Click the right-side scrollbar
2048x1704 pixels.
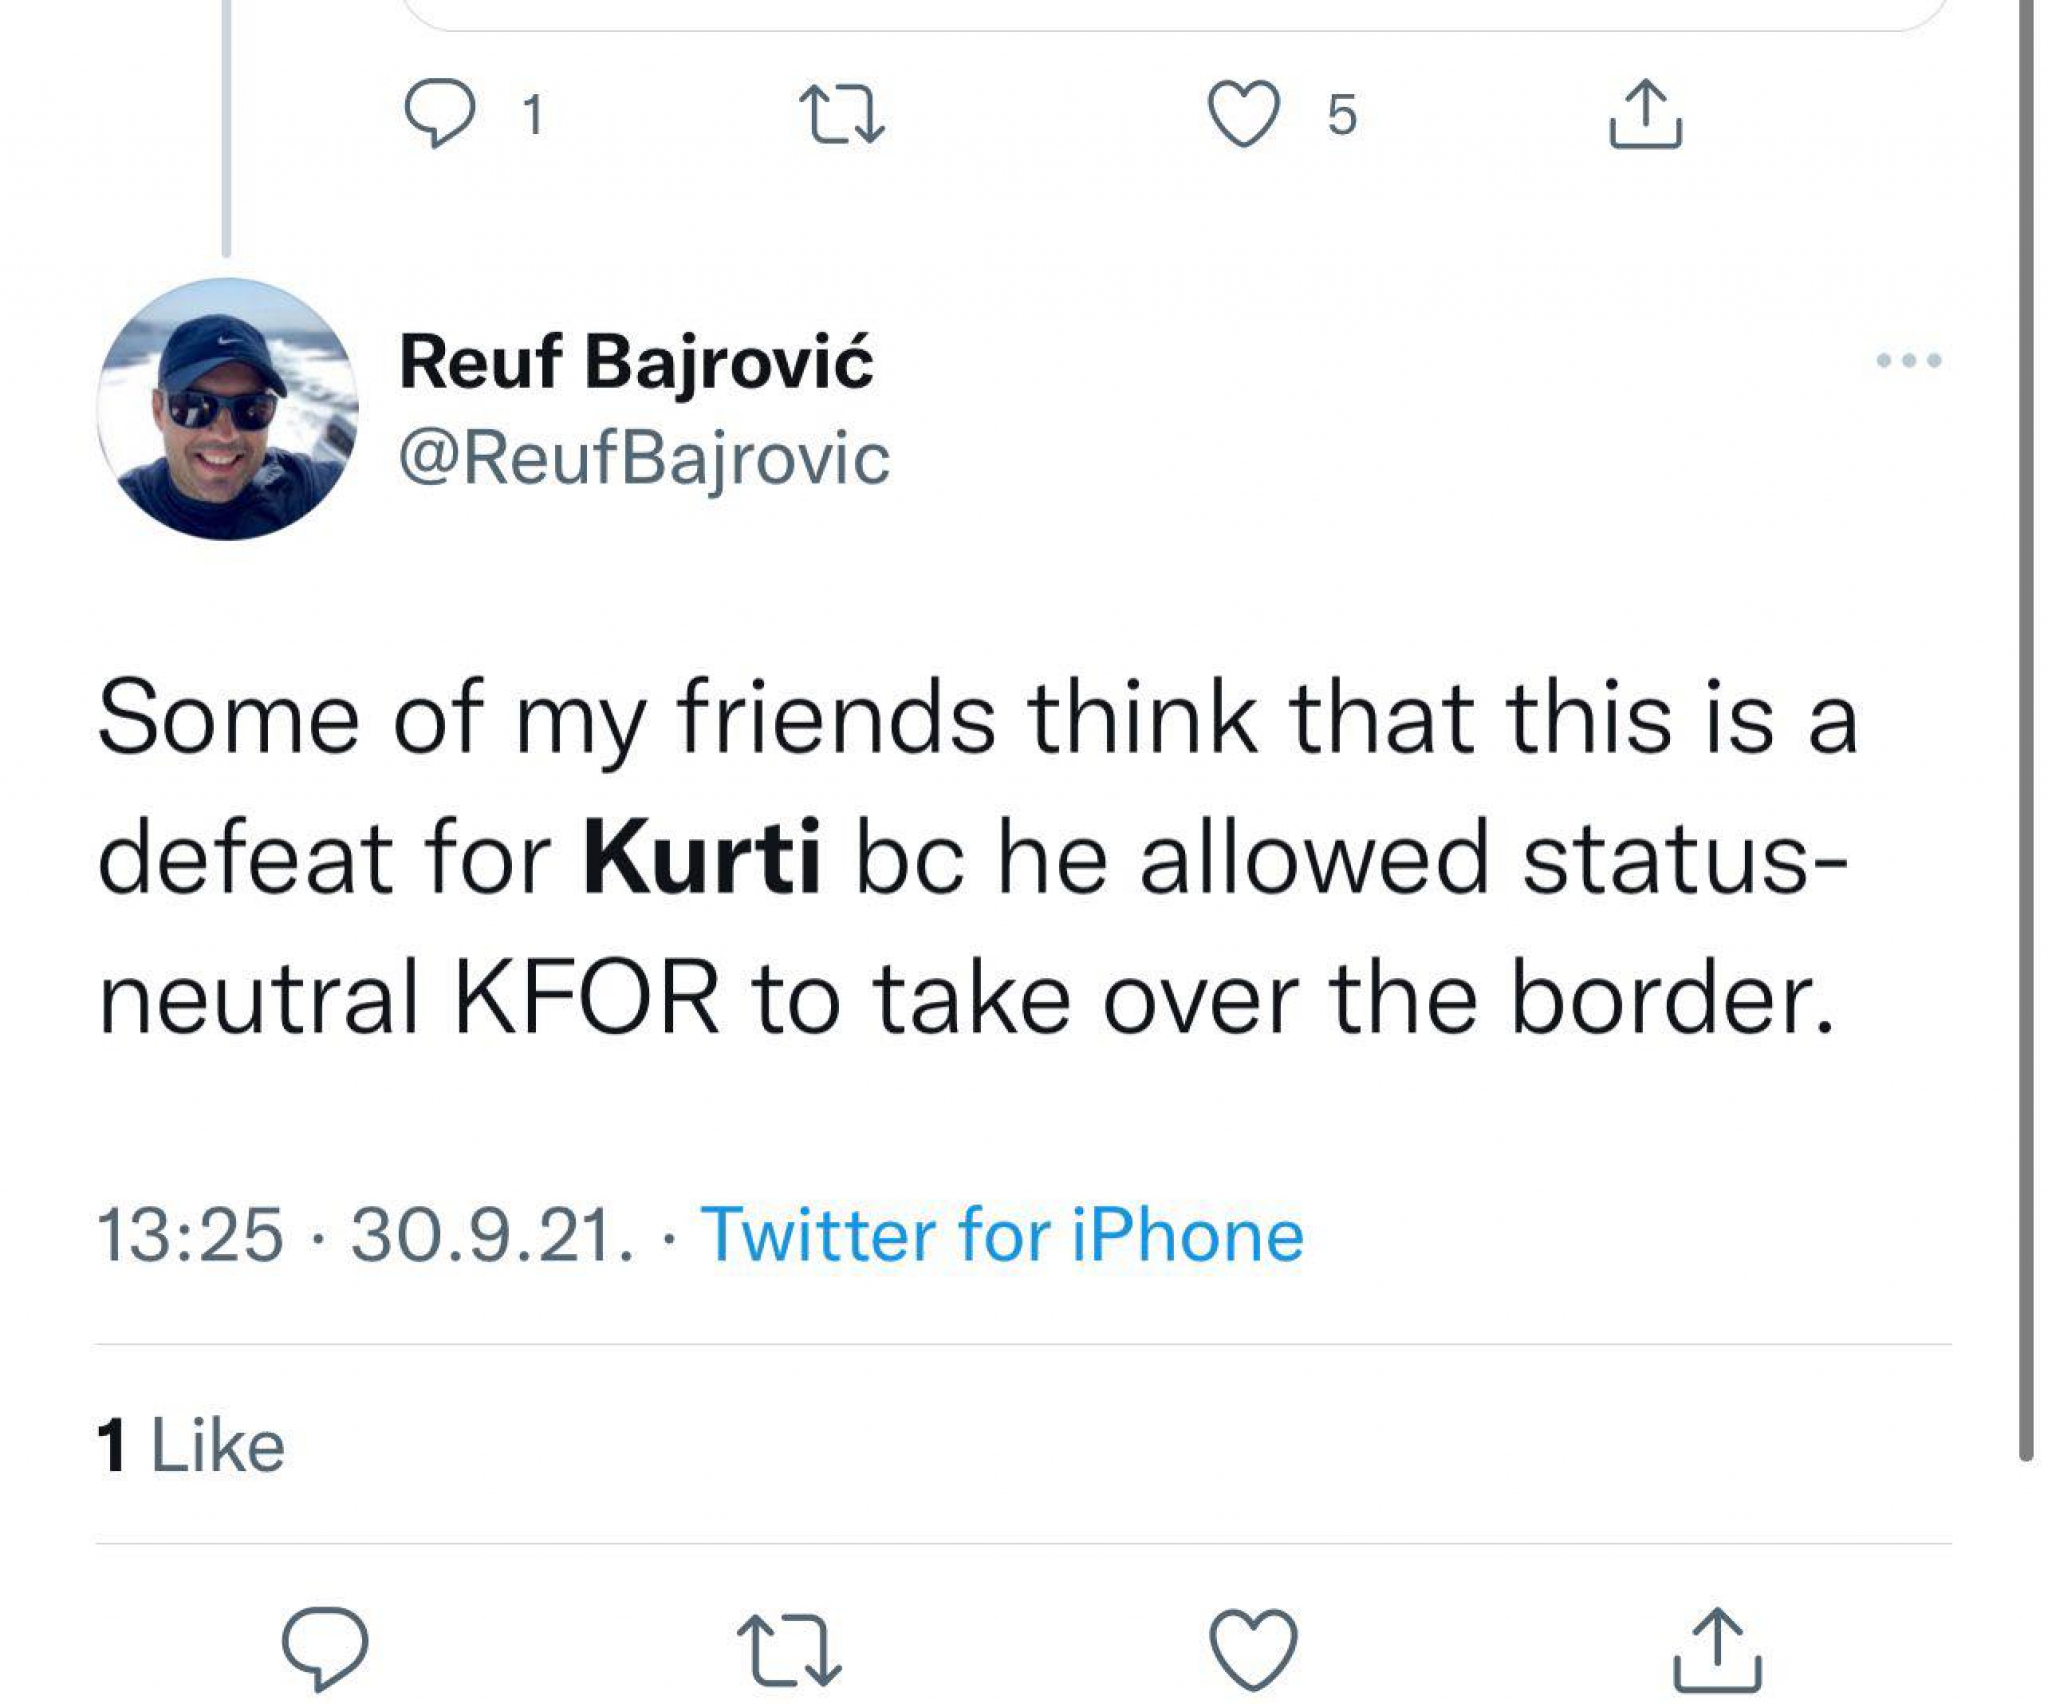click(x=2025, y=700)
